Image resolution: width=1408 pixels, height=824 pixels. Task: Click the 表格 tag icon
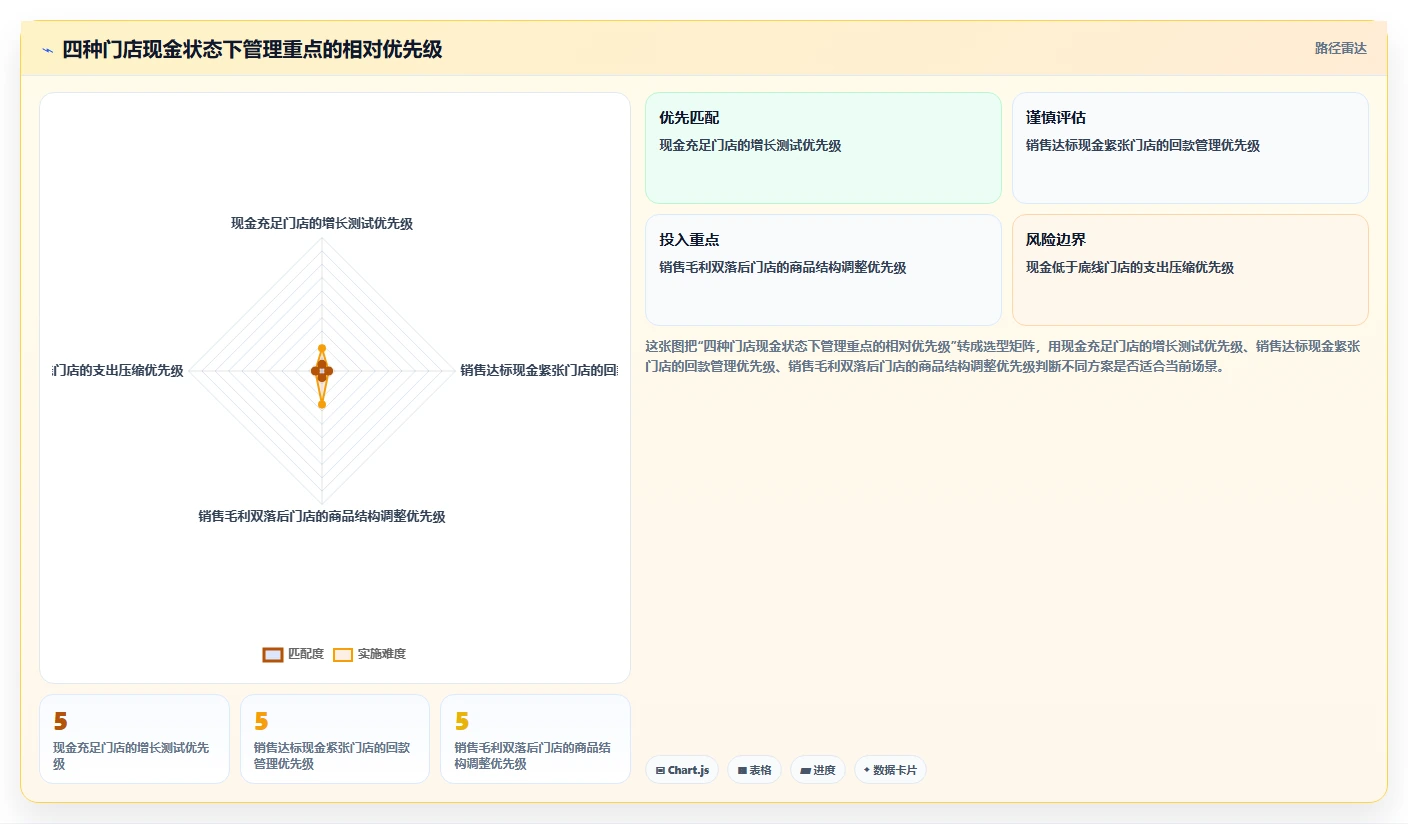(742, 771)
